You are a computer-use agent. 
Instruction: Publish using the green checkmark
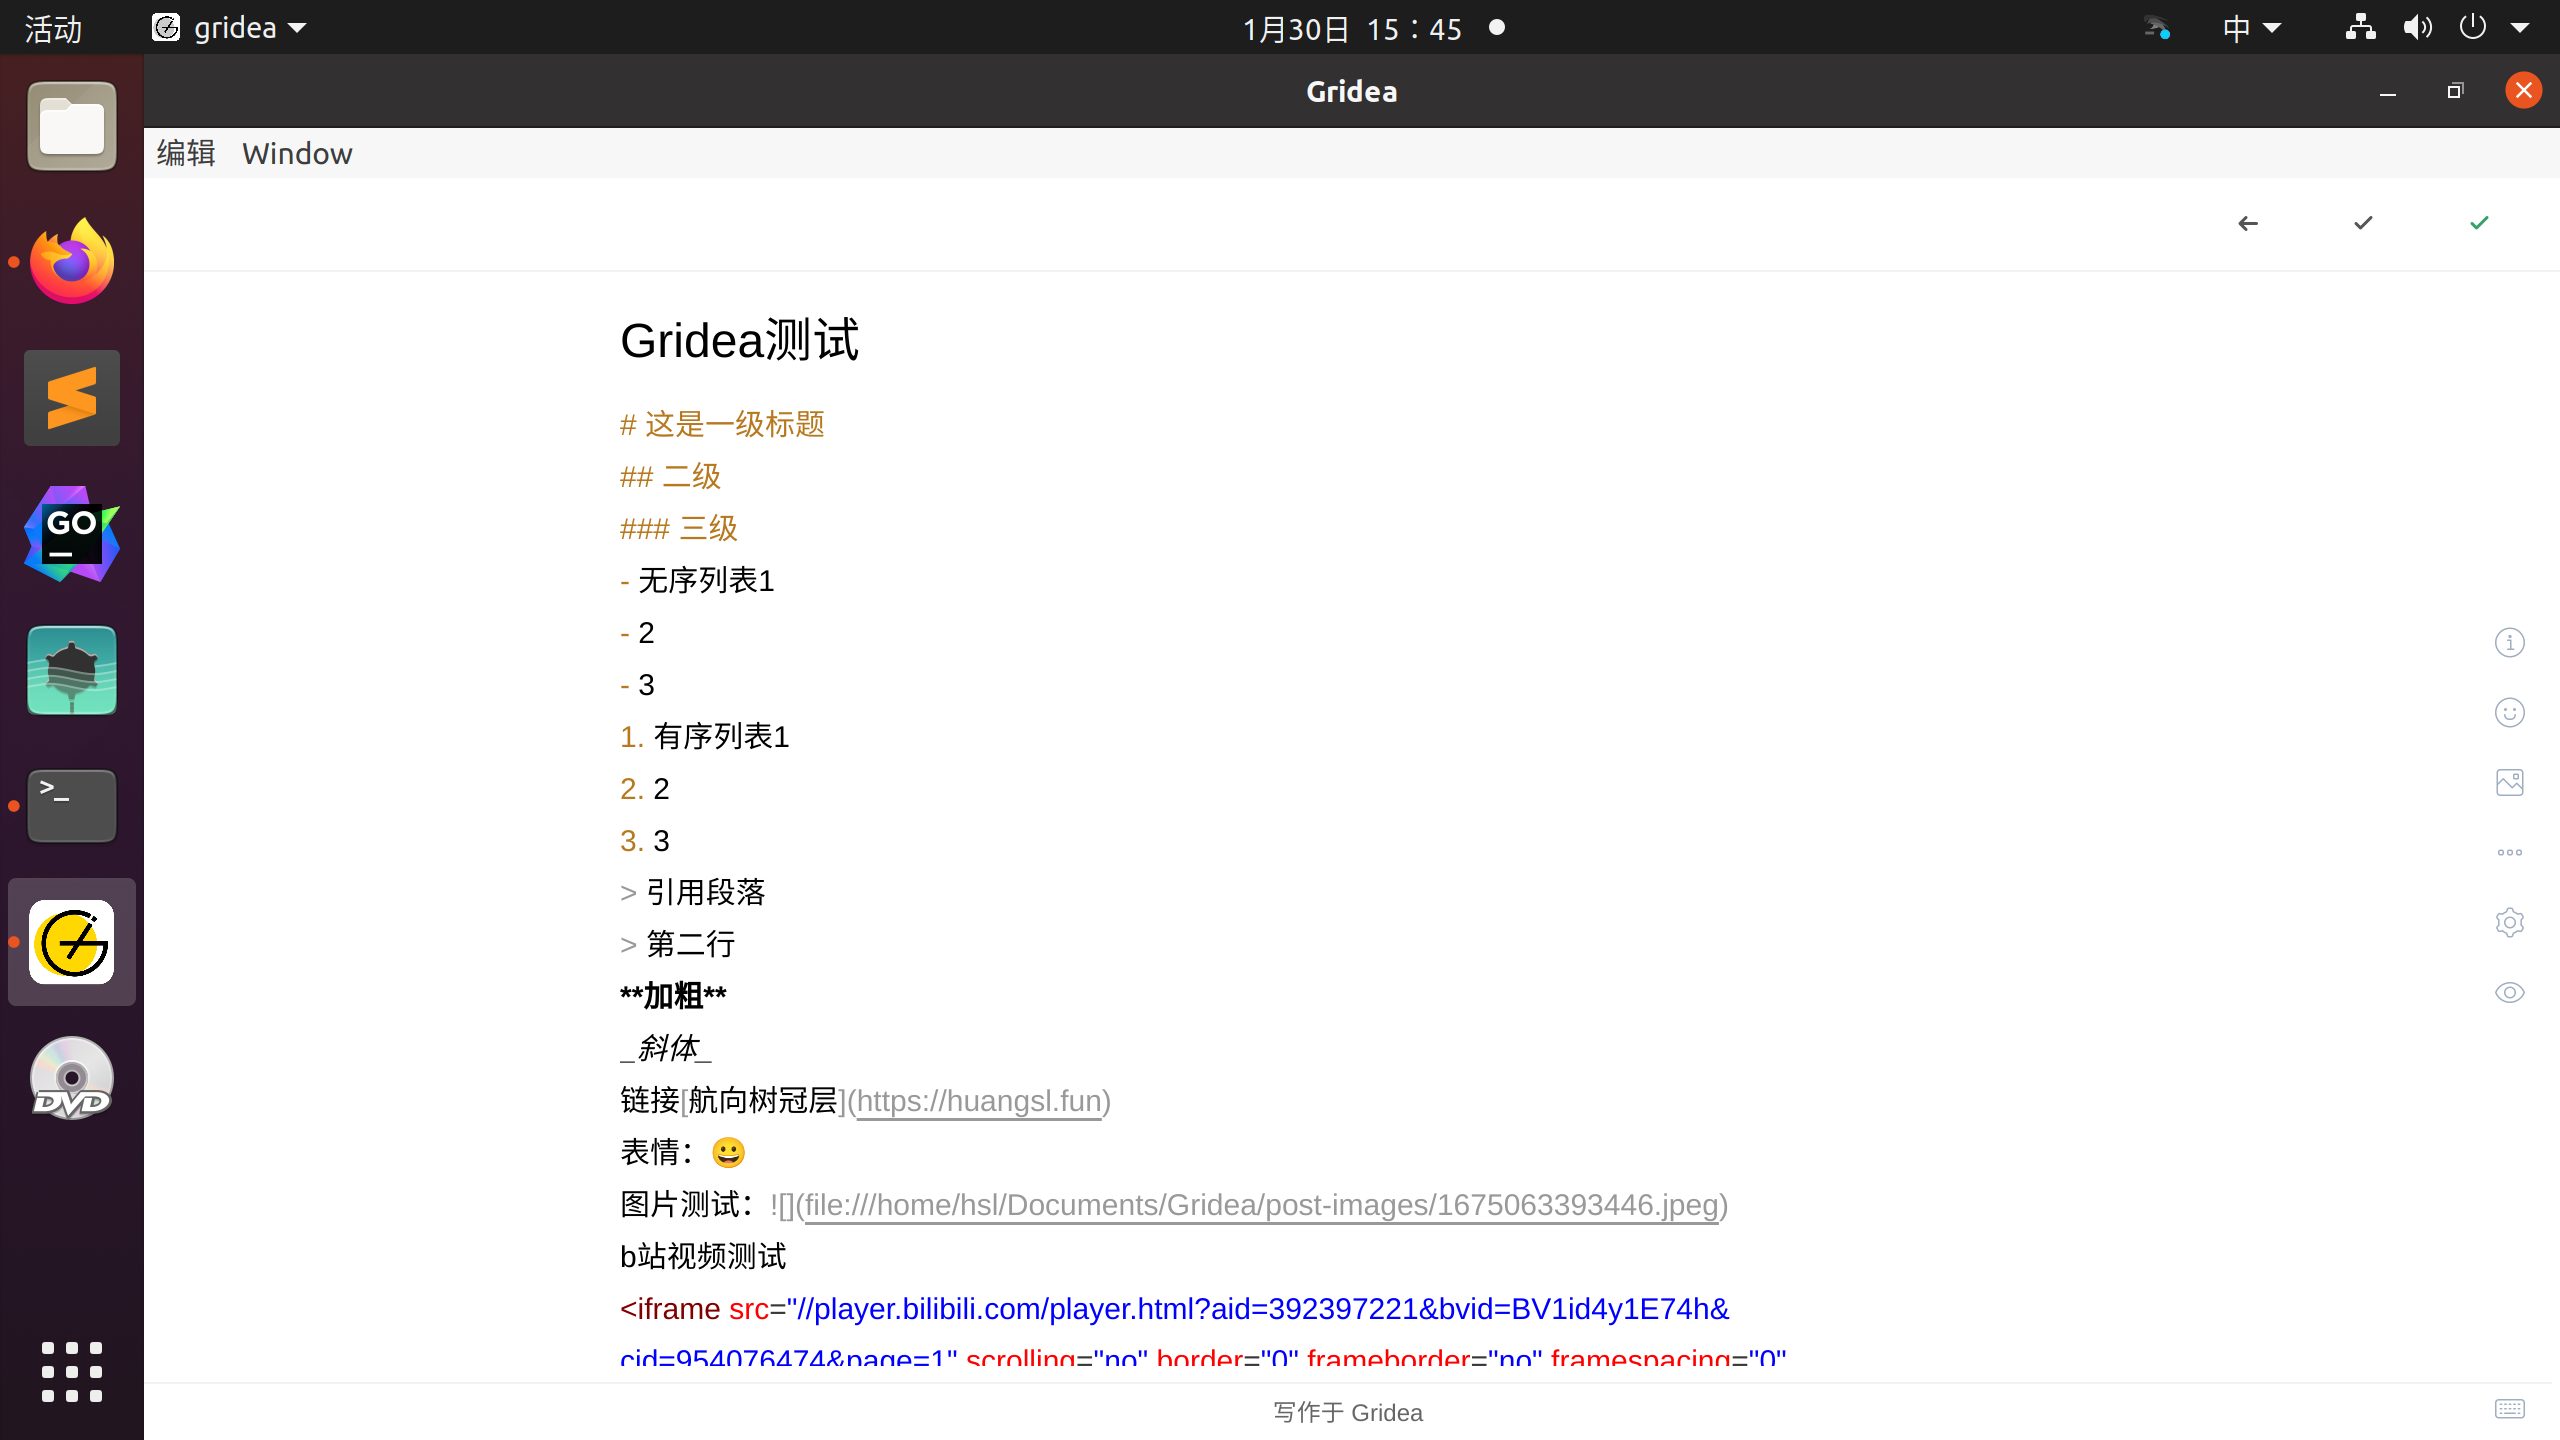point(2479,223)
